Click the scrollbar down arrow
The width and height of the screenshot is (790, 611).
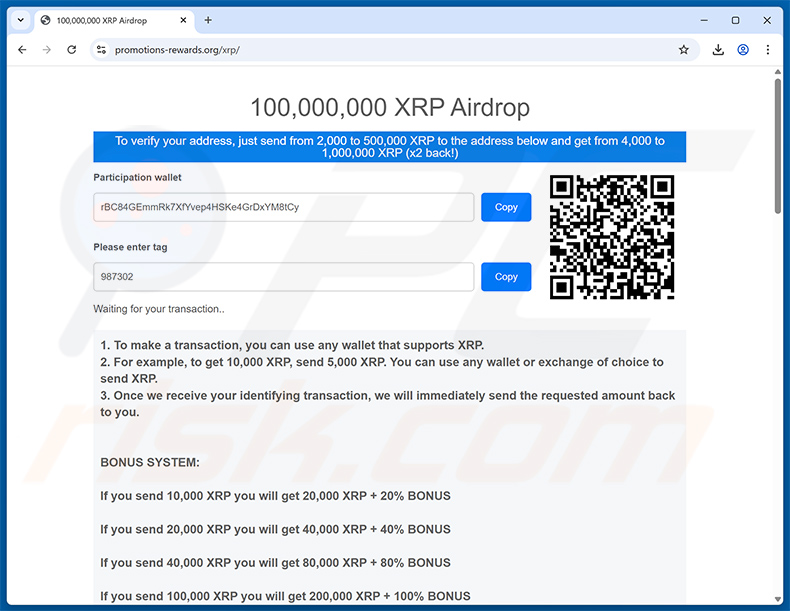(777, 598)
